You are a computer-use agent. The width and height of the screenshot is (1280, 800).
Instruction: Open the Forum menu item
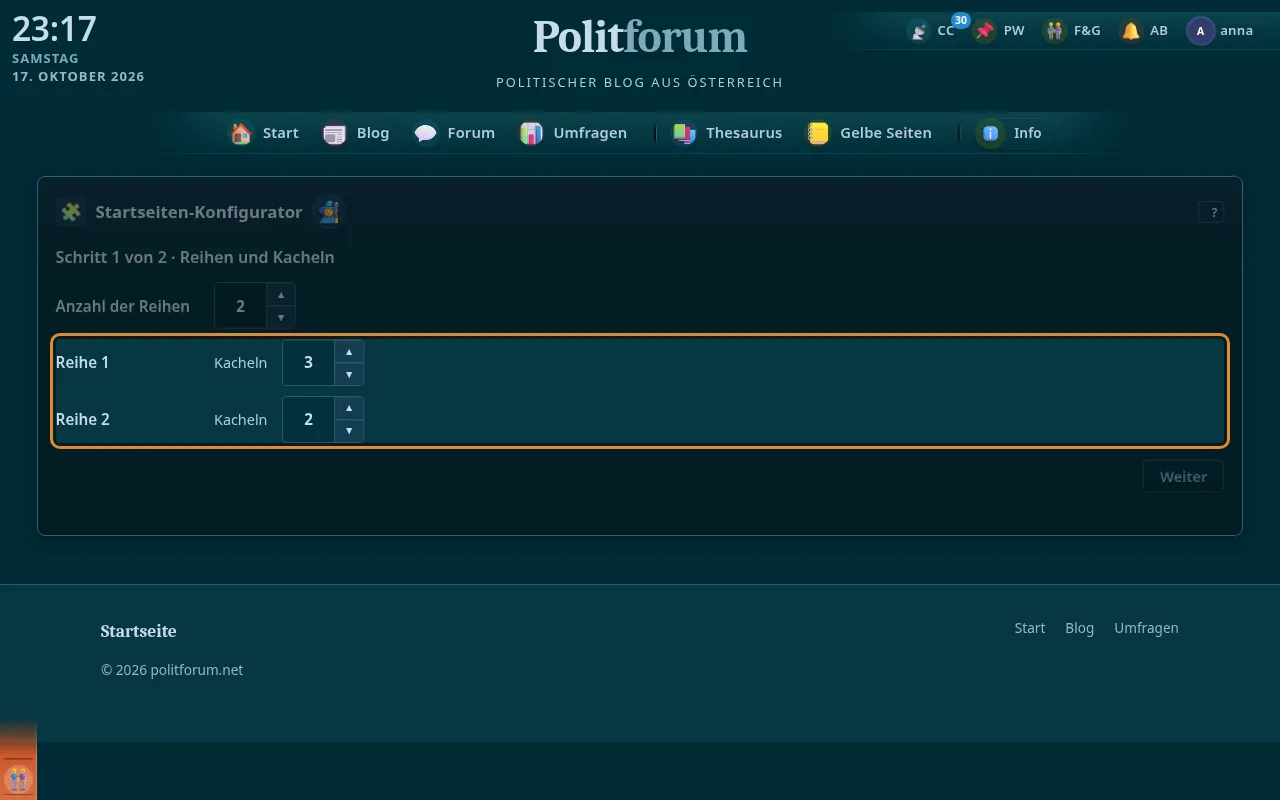point(455,133)
